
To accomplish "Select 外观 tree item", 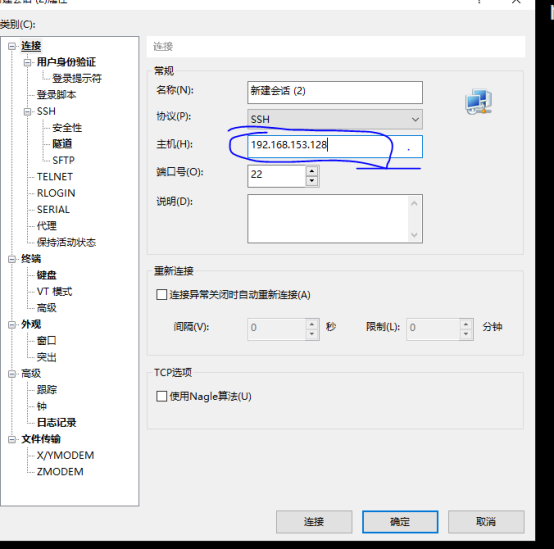I will (31, 324).
